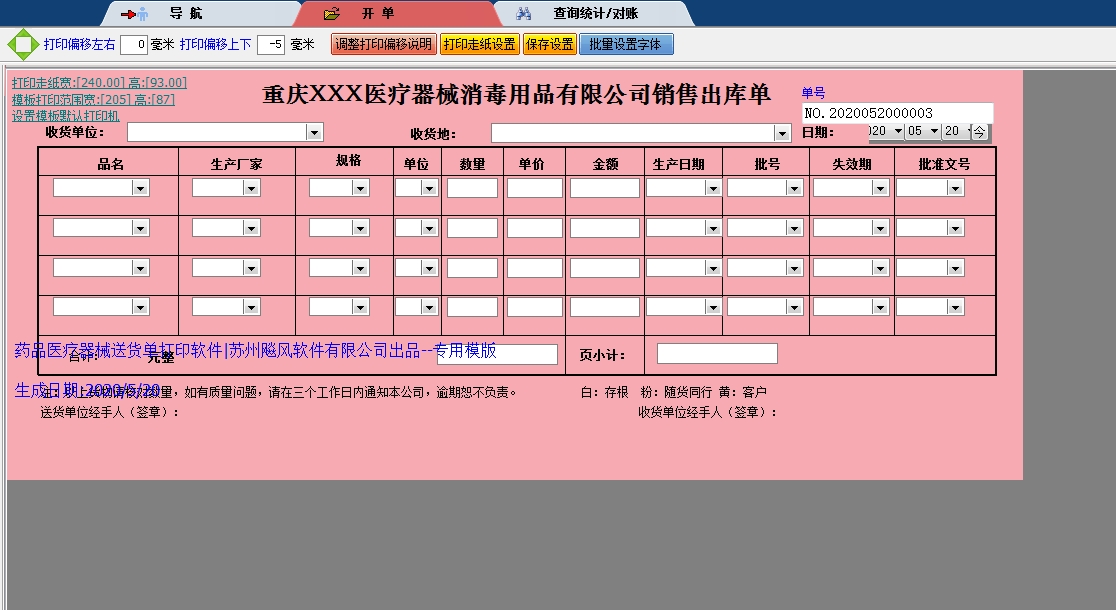Open the 收货单位 dropdown
The height and width of the screenshot is (610, 1116).
tap(316, 131)
